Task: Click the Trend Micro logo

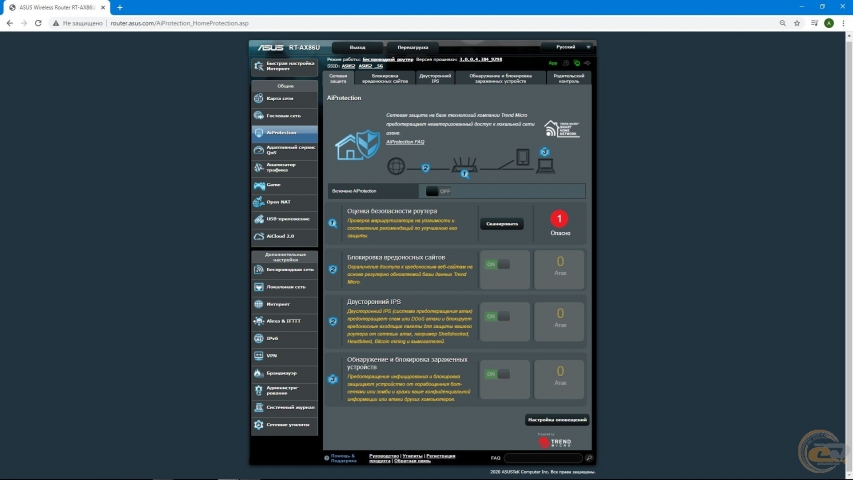Action: 554,441
